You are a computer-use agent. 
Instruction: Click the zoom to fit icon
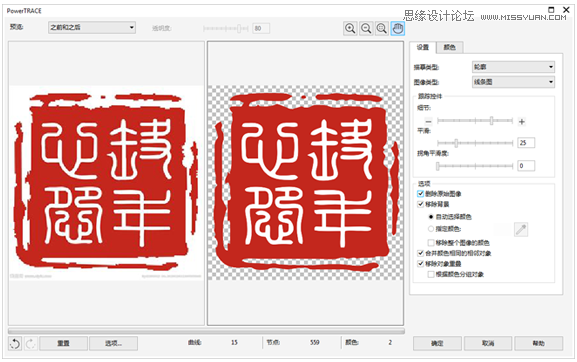pyautogui.click(x=382, y=28)
